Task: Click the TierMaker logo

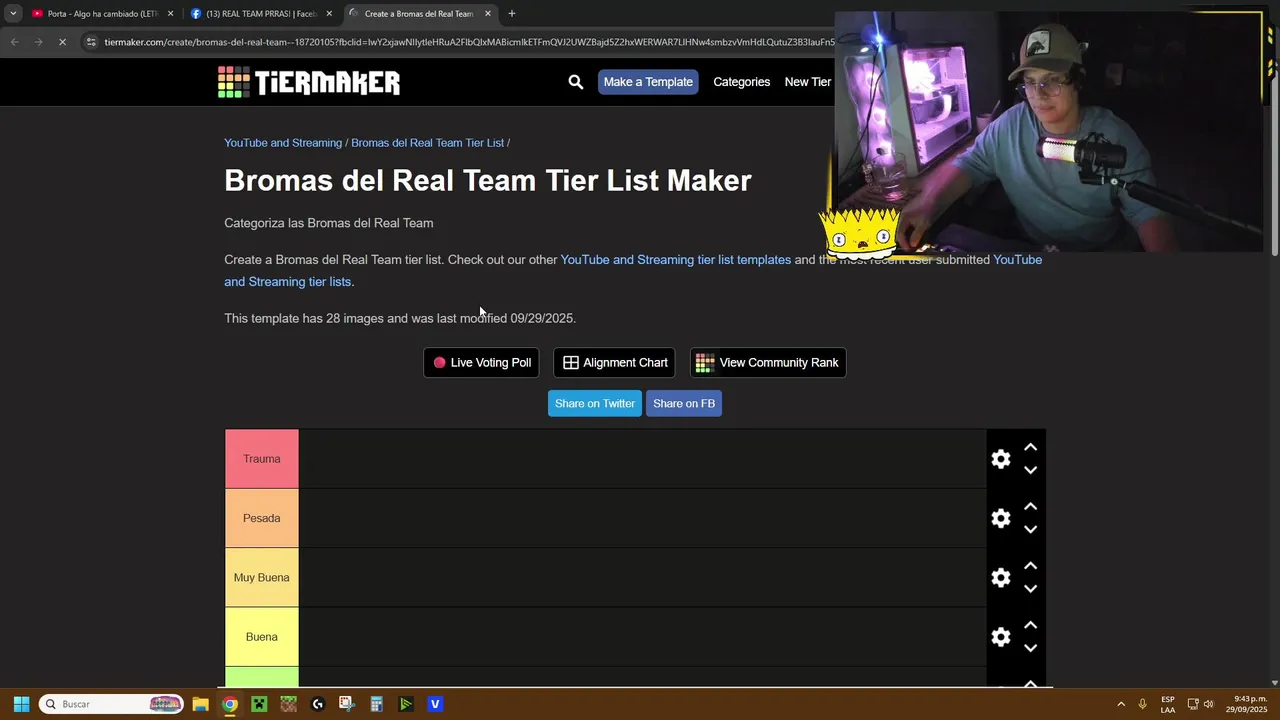Action: (309, 82)
